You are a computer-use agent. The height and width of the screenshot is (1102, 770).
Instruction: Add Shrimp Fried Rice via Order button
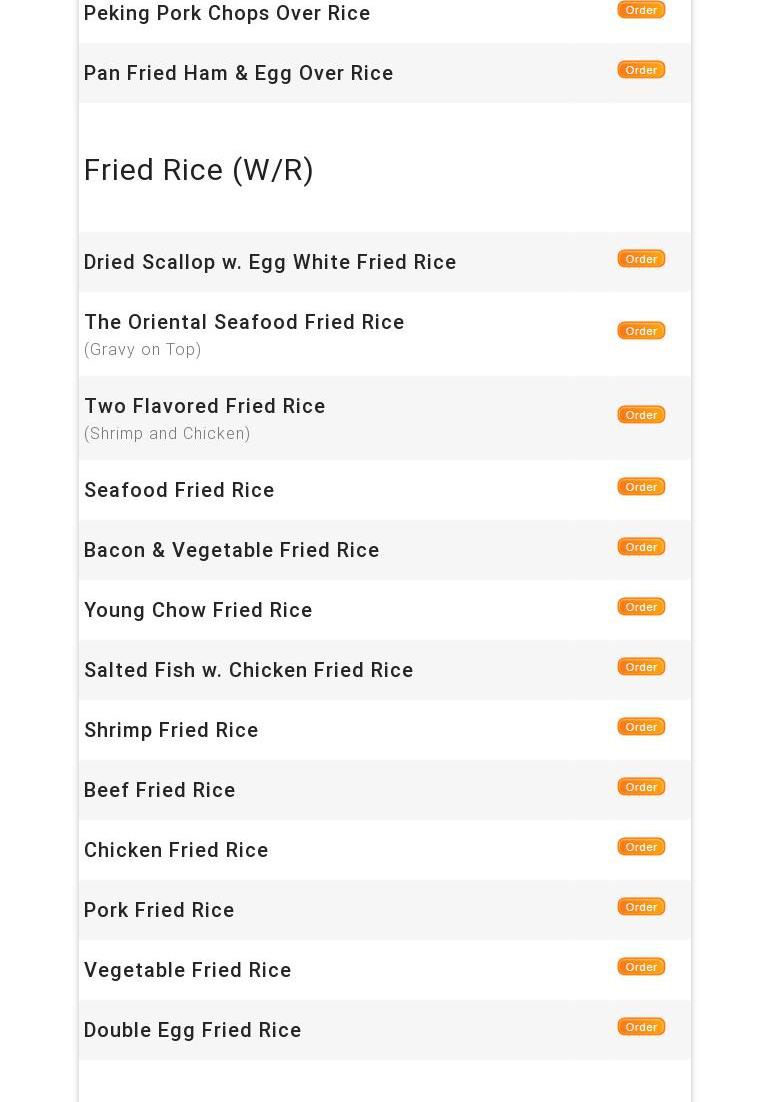pyautogui.click(x=641, y=727)
